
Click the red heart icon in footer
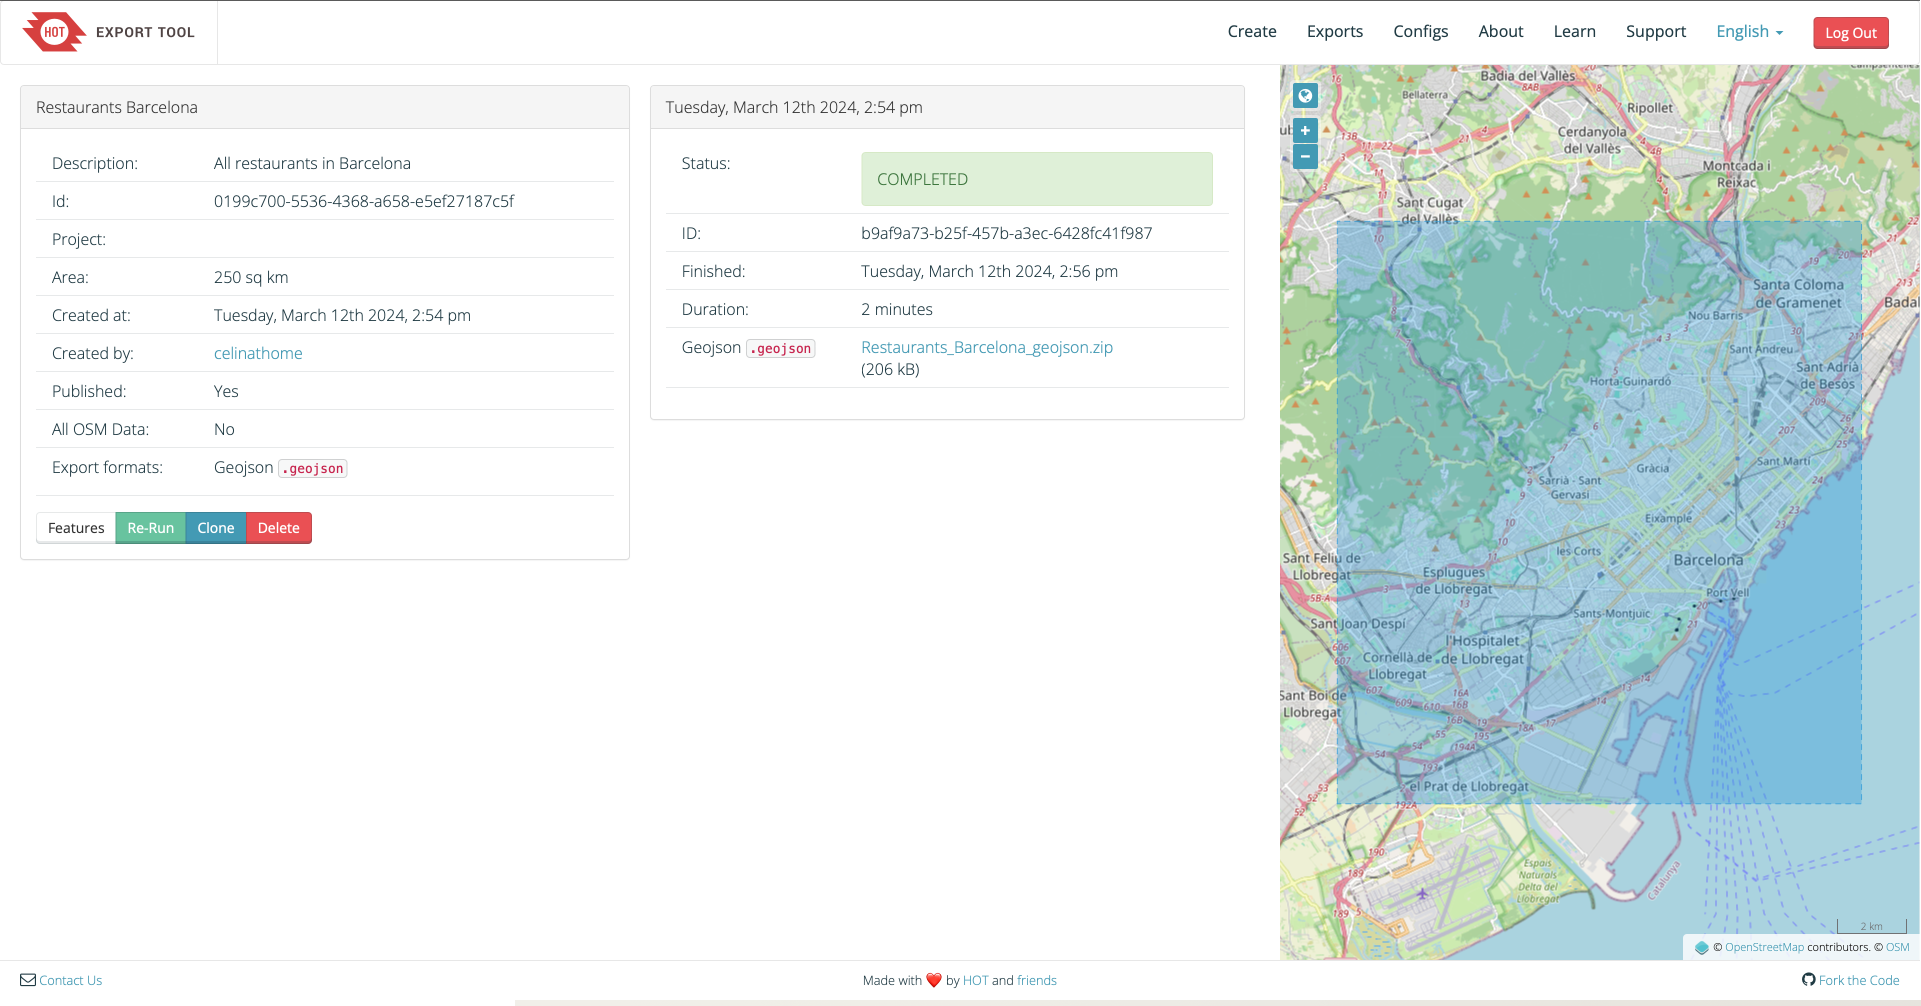[x=934, y=980]
